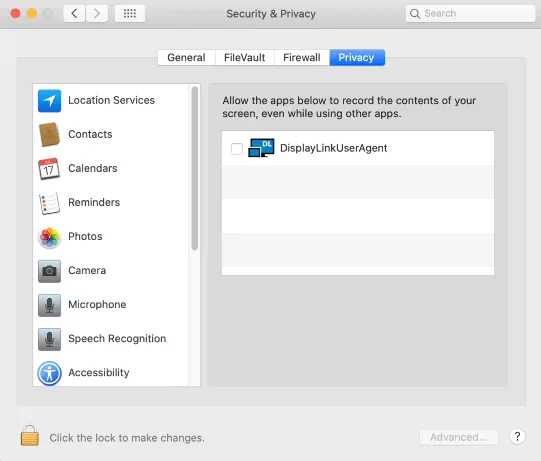The image size is (541, 461).
Task: Open the Photos flower icon category
Action: [49, 237]
